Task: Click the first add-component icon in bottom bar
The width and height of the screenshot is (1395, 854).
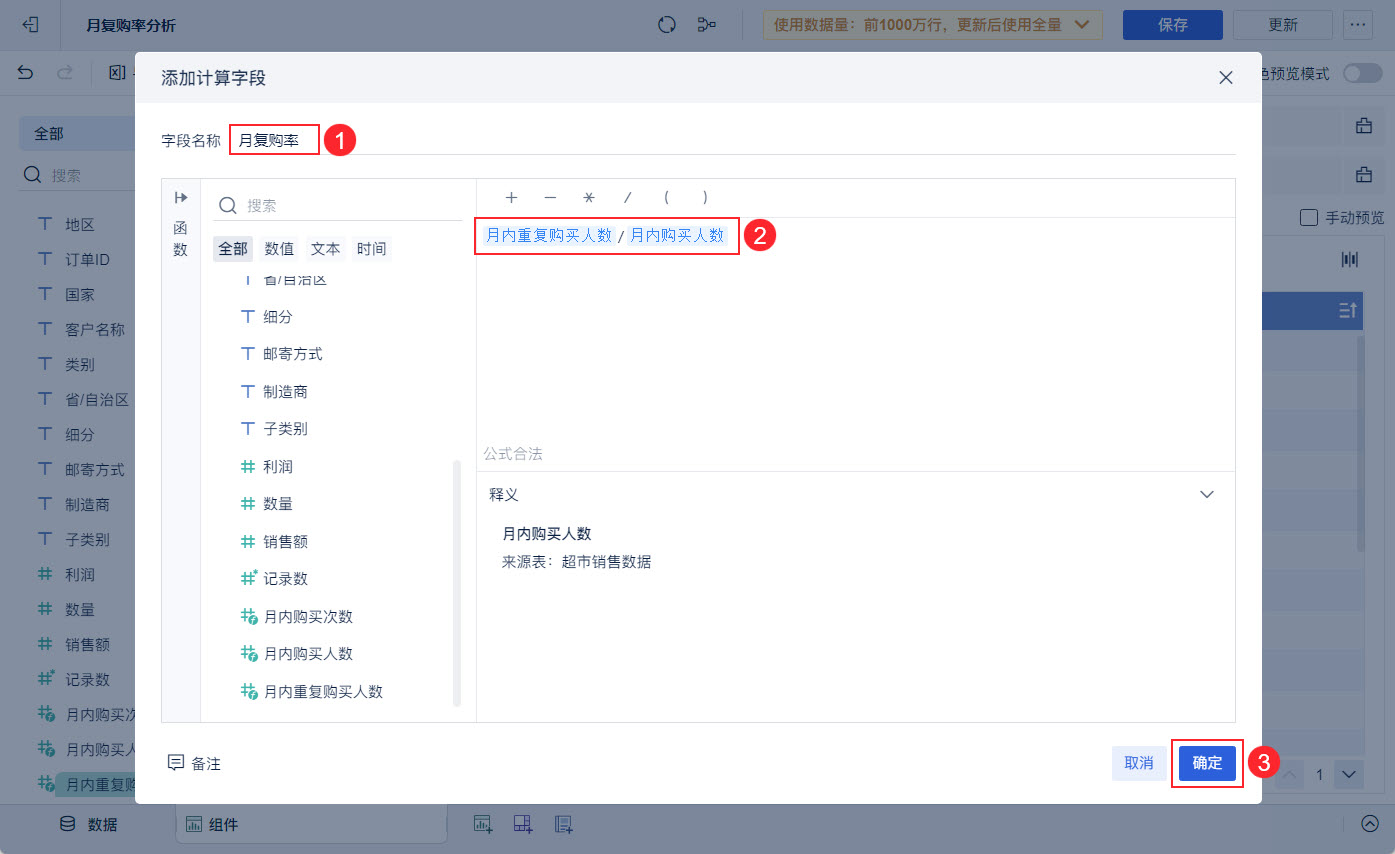Action: coord(483,824)
